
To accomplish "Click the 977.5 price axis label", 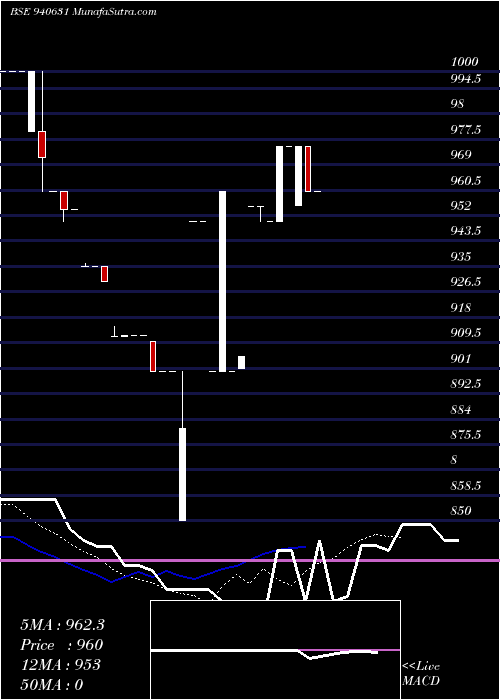I will pyautogui.click(x=466, y=130).
